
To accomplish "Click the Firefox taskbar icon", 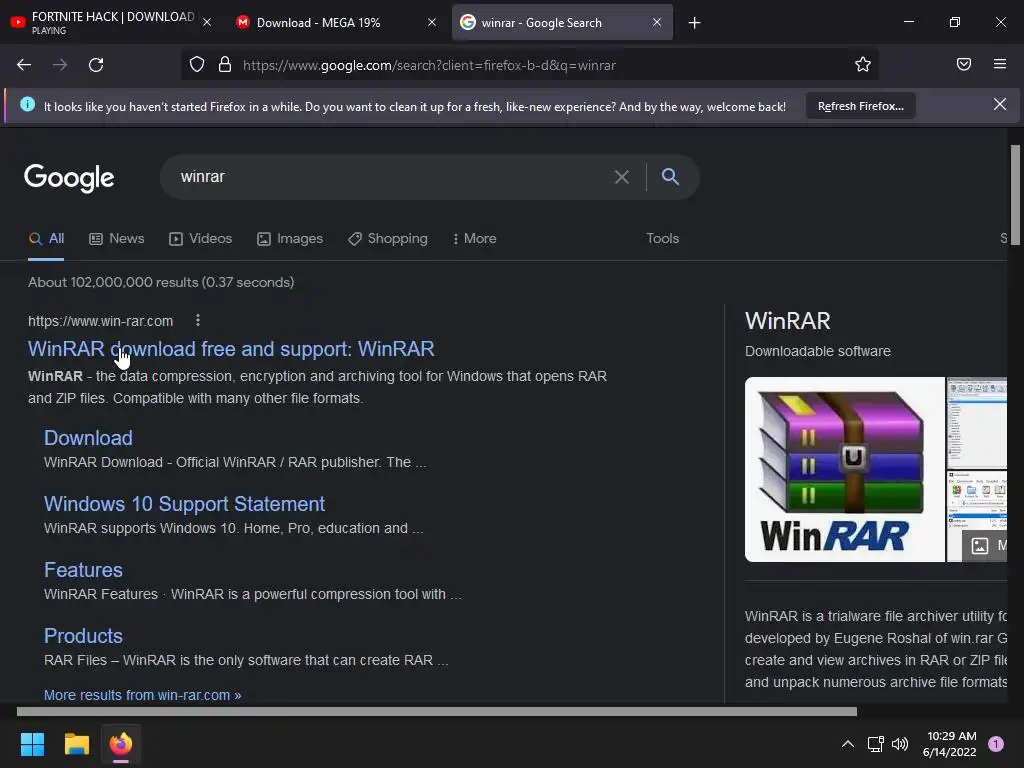I will click(121, 744).
